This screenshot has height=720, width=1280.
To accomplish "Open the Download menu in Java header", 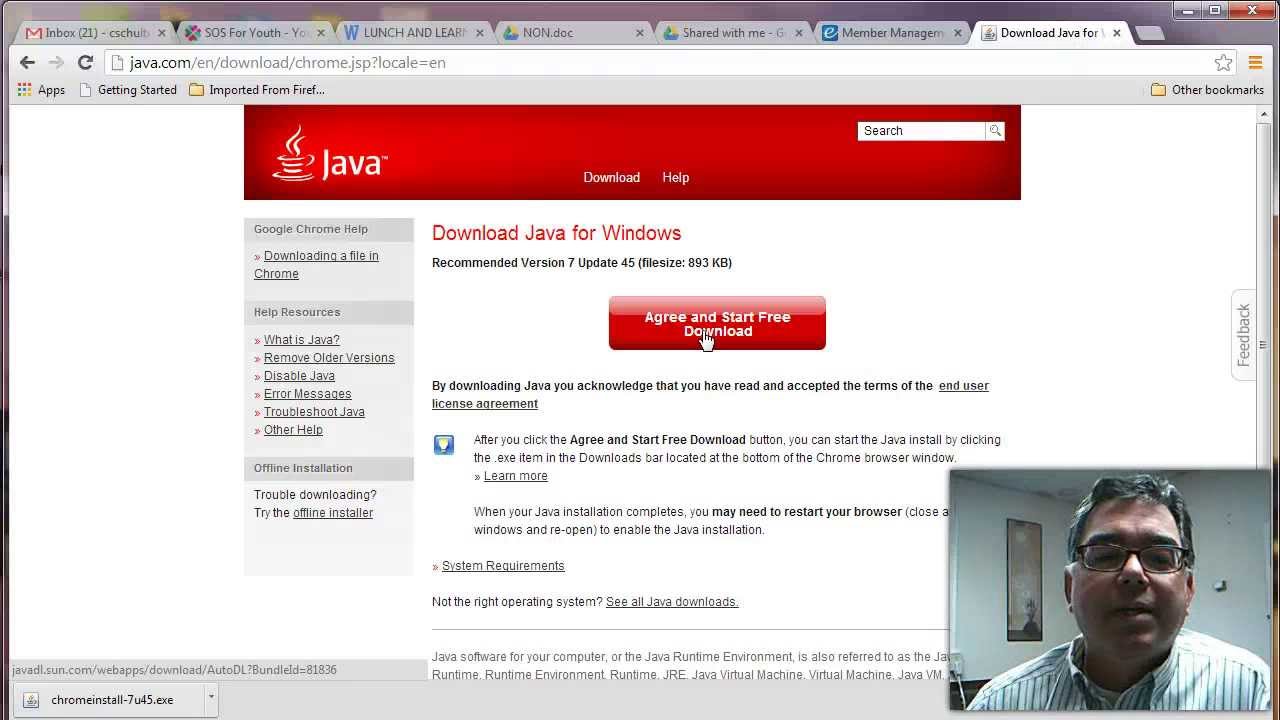I will tap(611, 177).
